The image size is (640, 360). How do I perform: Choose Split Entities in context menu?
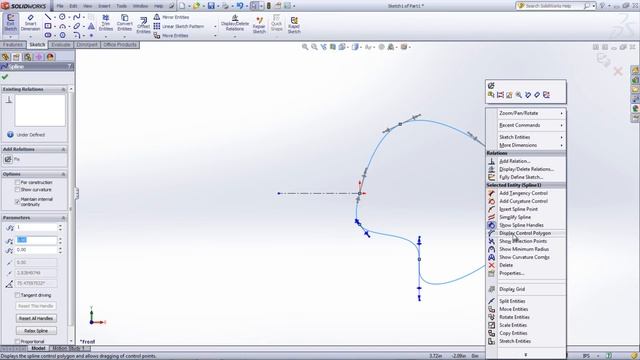point(512,301)
